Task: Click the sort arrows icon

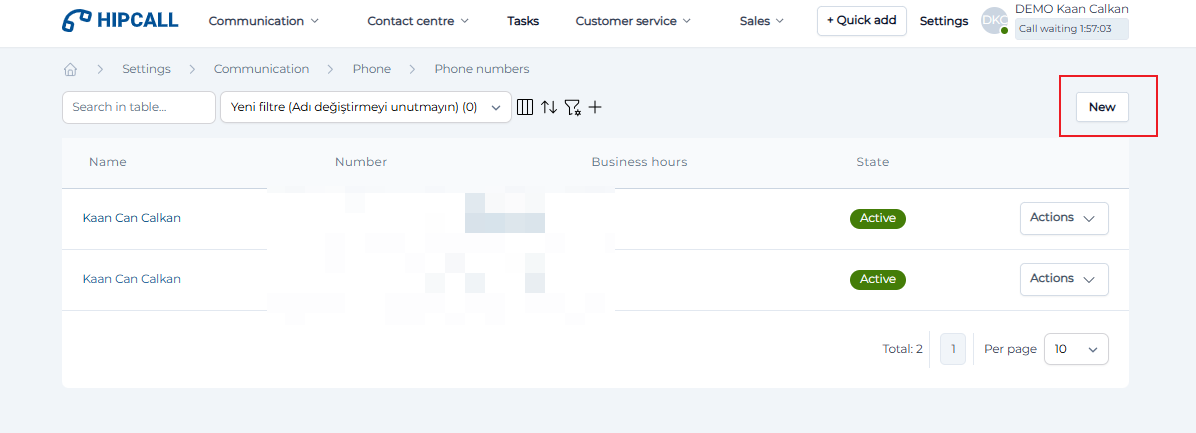Action: (549, 107)
